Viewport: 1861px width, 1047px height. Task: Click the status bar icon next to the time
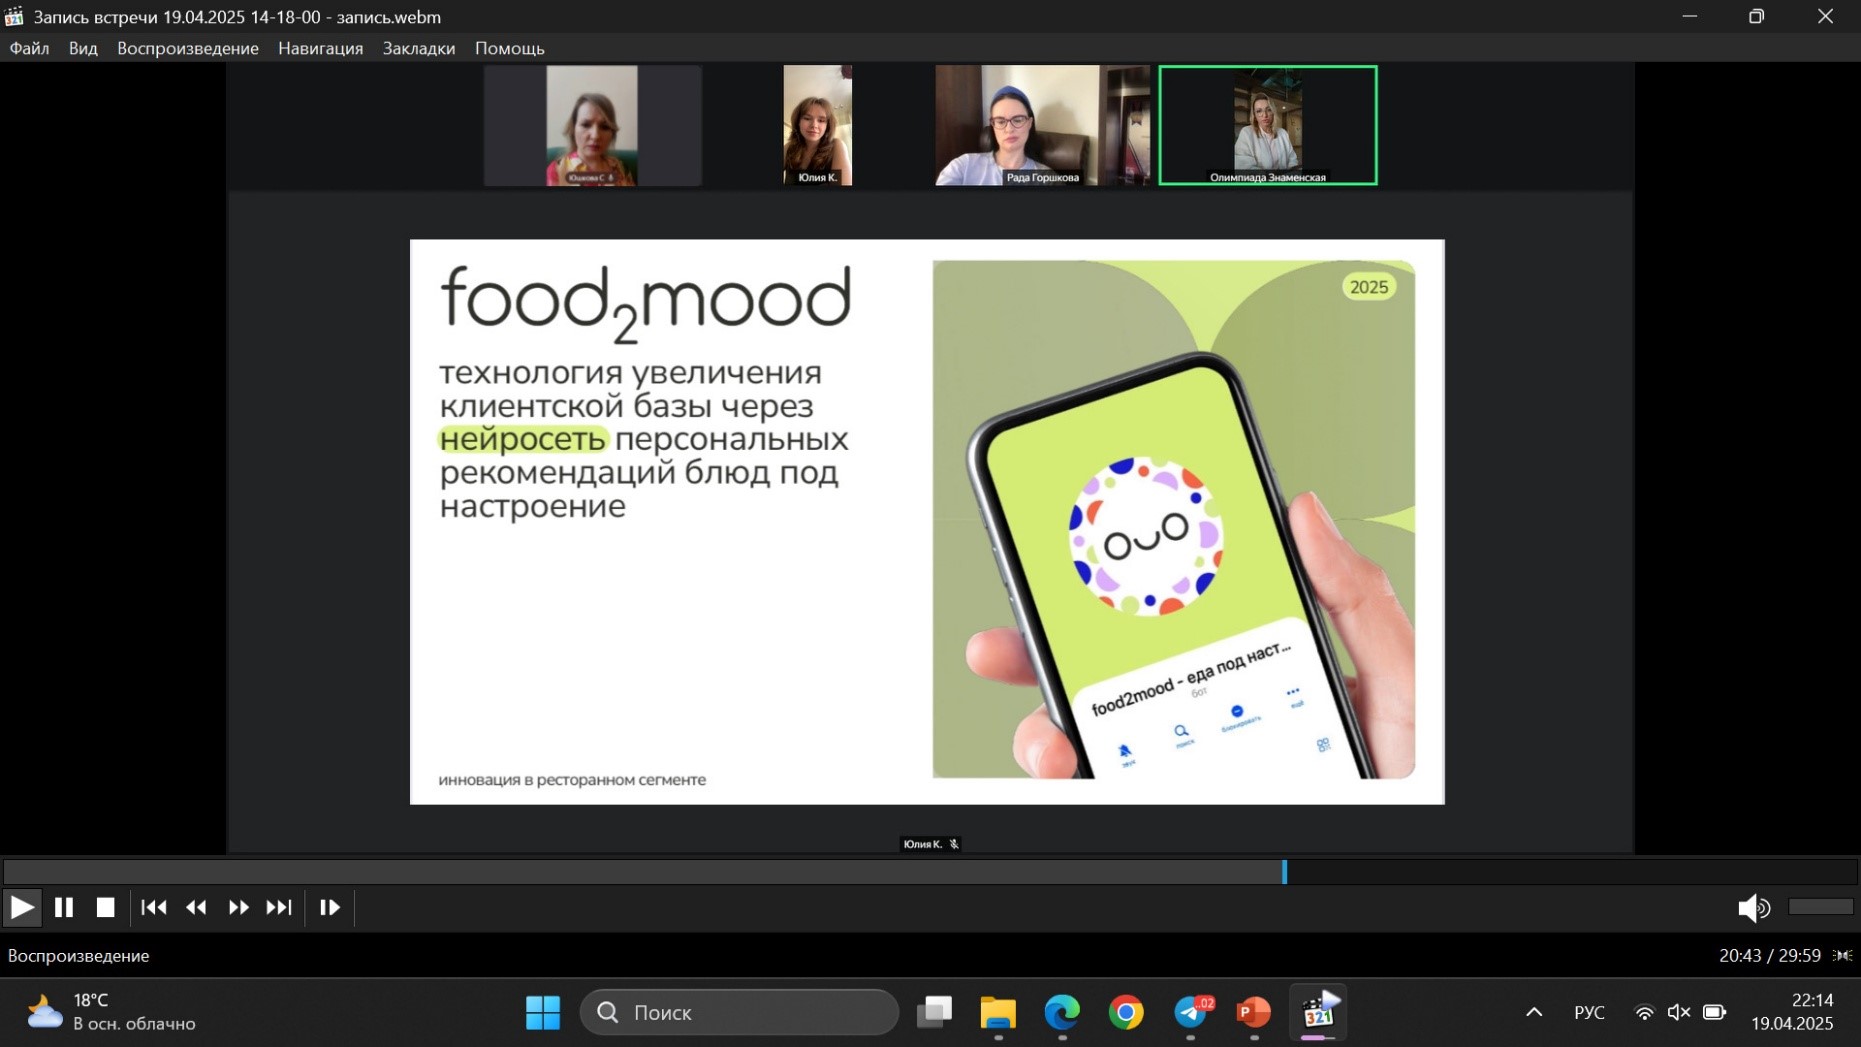click(x=1843, y=956)
